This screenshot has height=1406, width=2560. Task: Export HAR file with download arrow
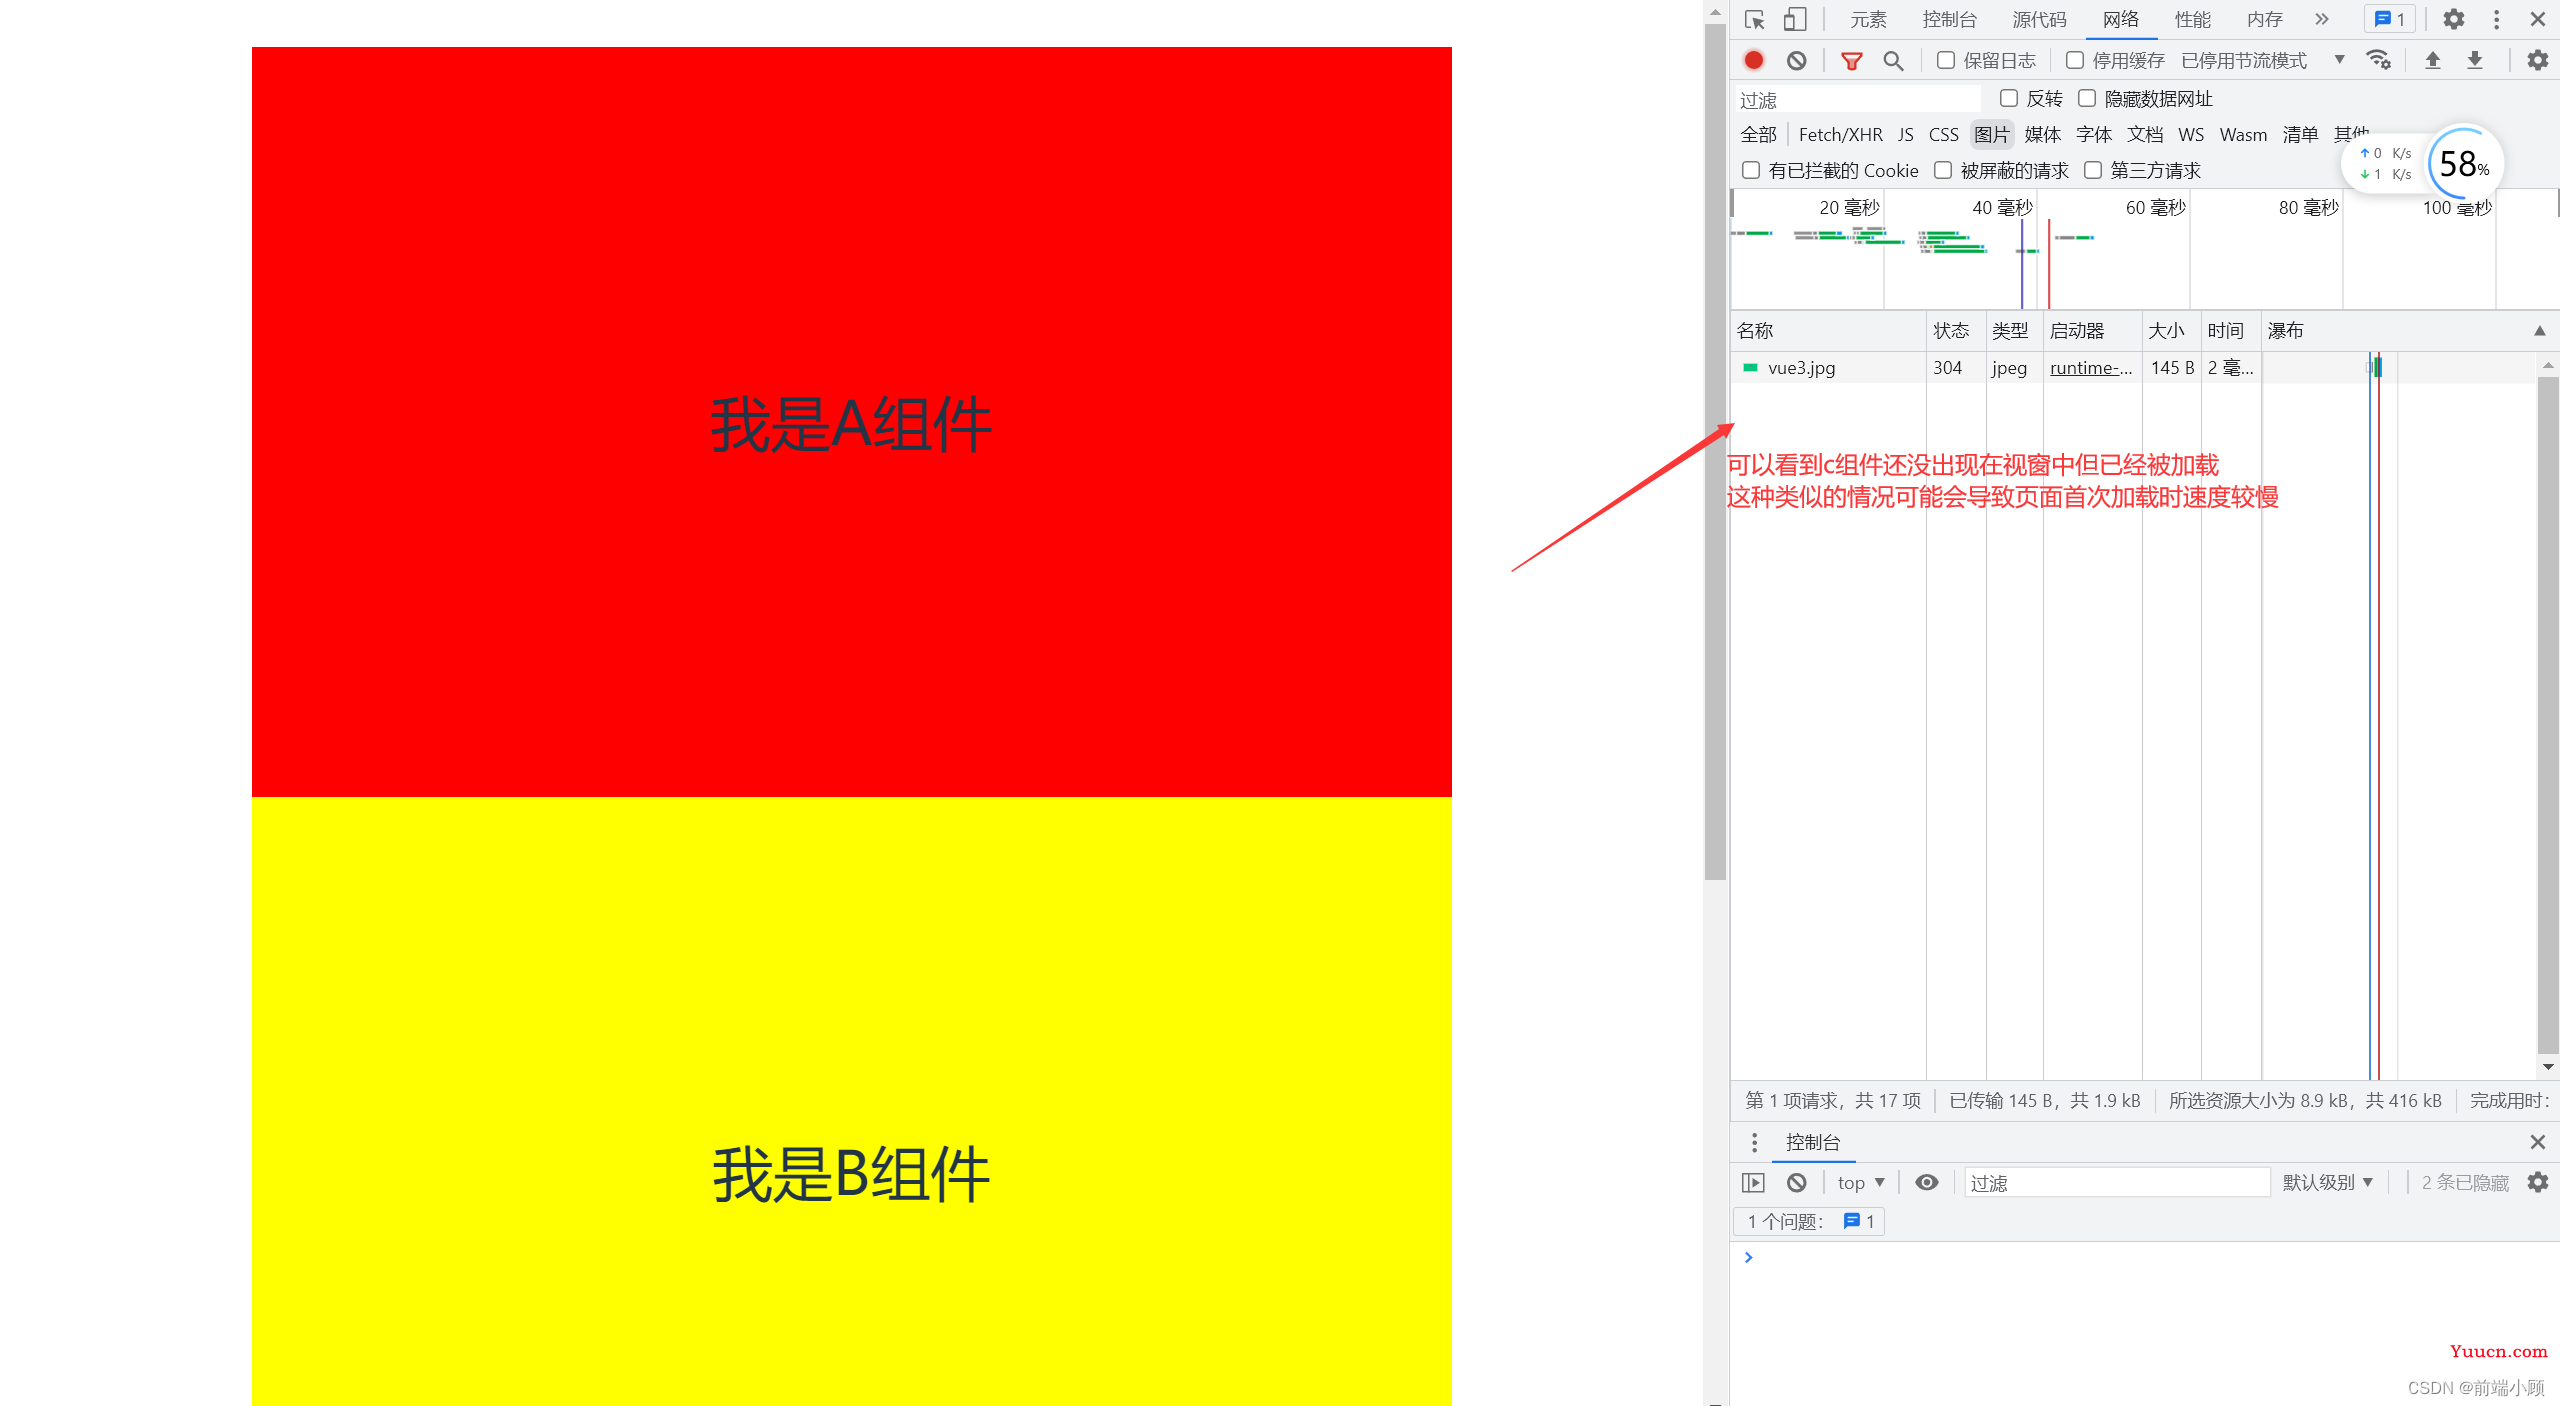pyautogui.click(x=2475, y=60)
